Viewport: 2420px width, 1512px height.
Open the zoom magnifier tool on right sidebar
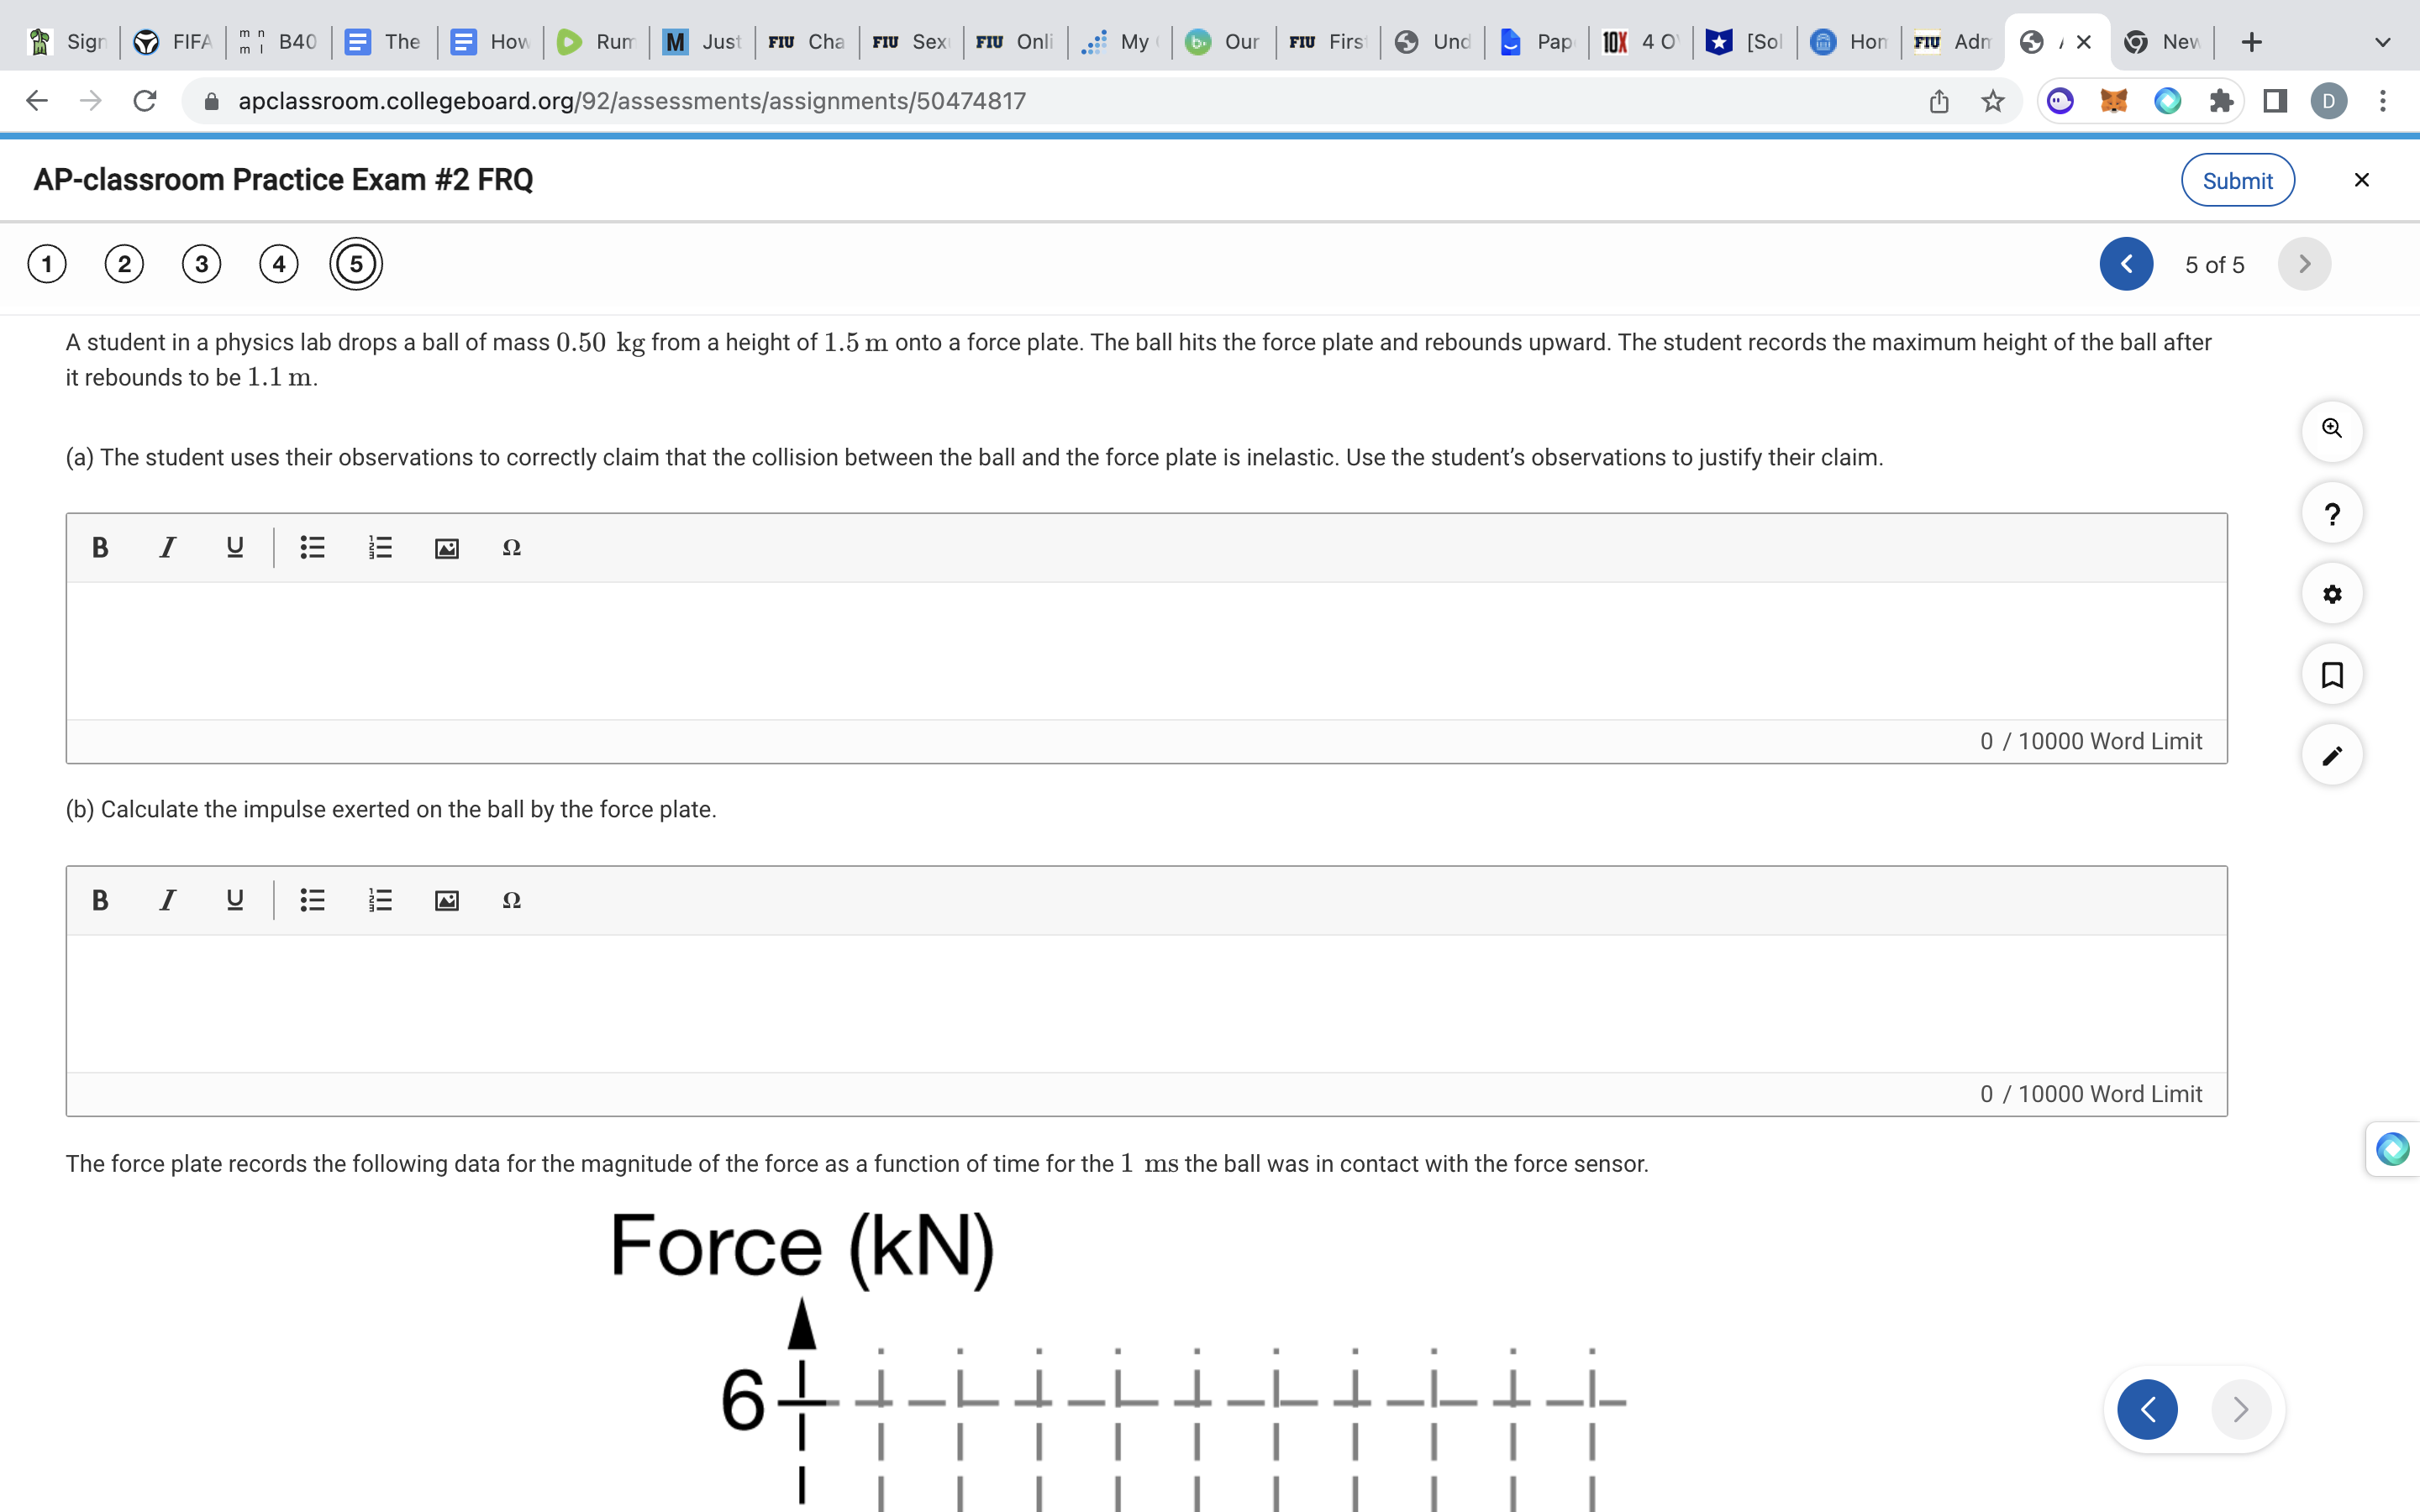[2333, 430]
